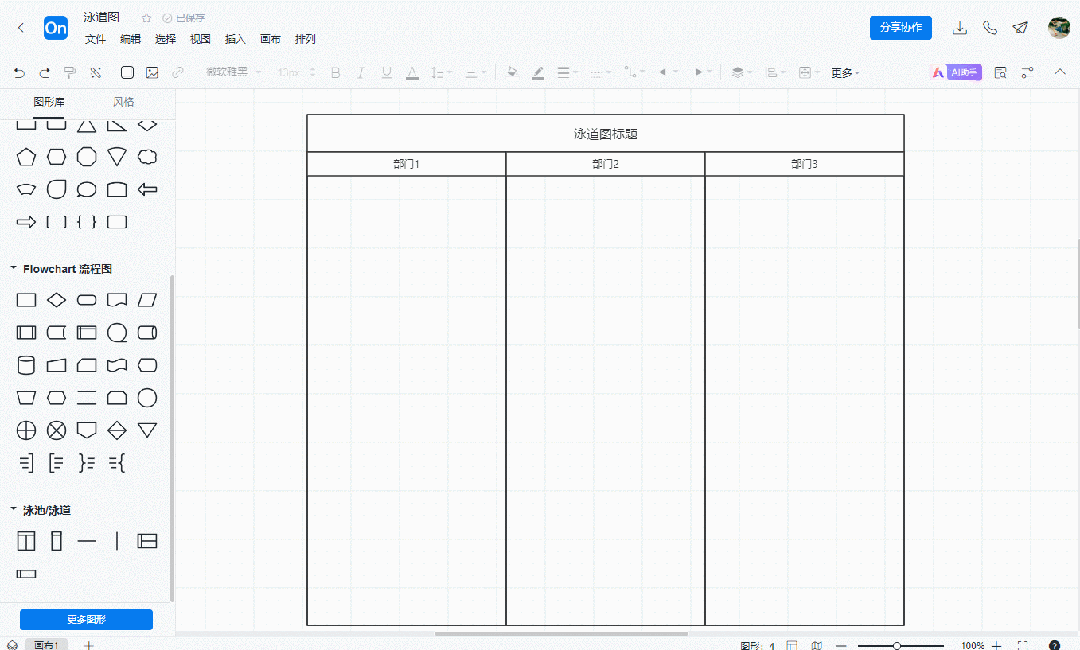Select the vertical pool shape
The image size is (1080, 650).
coord(26,541)
